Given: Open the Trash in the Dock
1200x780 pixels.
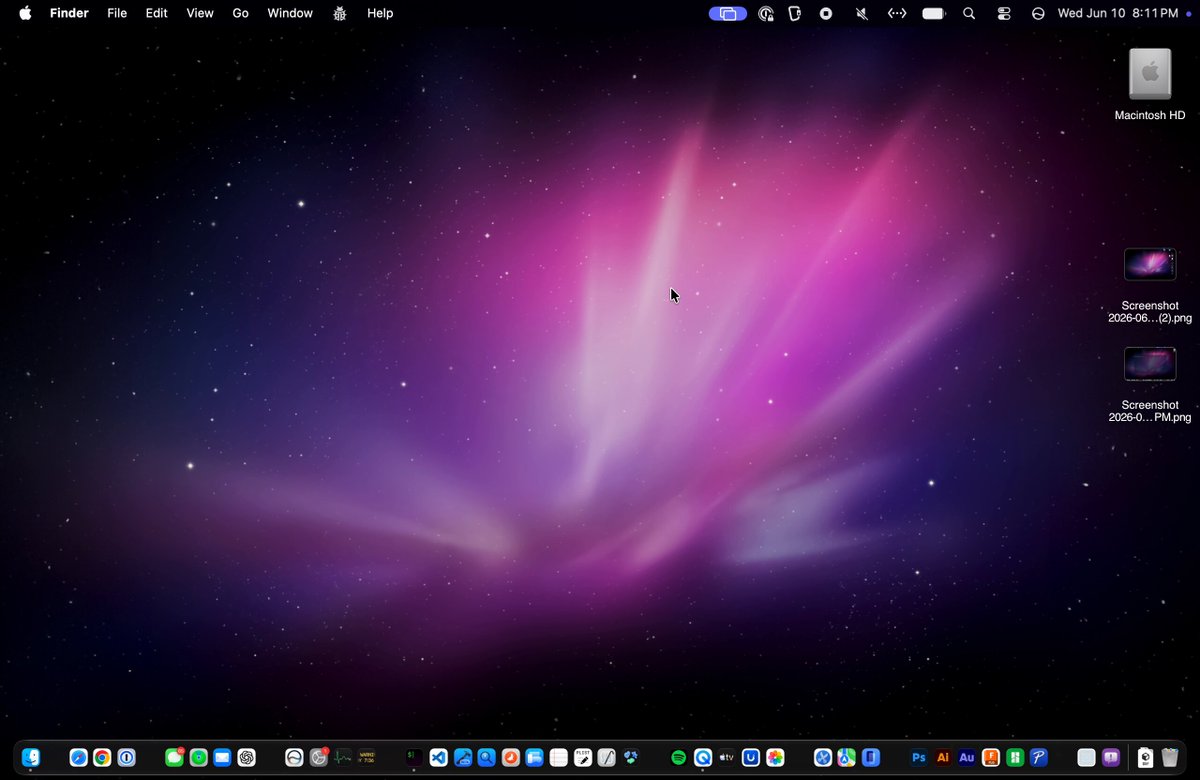Looking at the screenshot, I should pos(1170,758).
